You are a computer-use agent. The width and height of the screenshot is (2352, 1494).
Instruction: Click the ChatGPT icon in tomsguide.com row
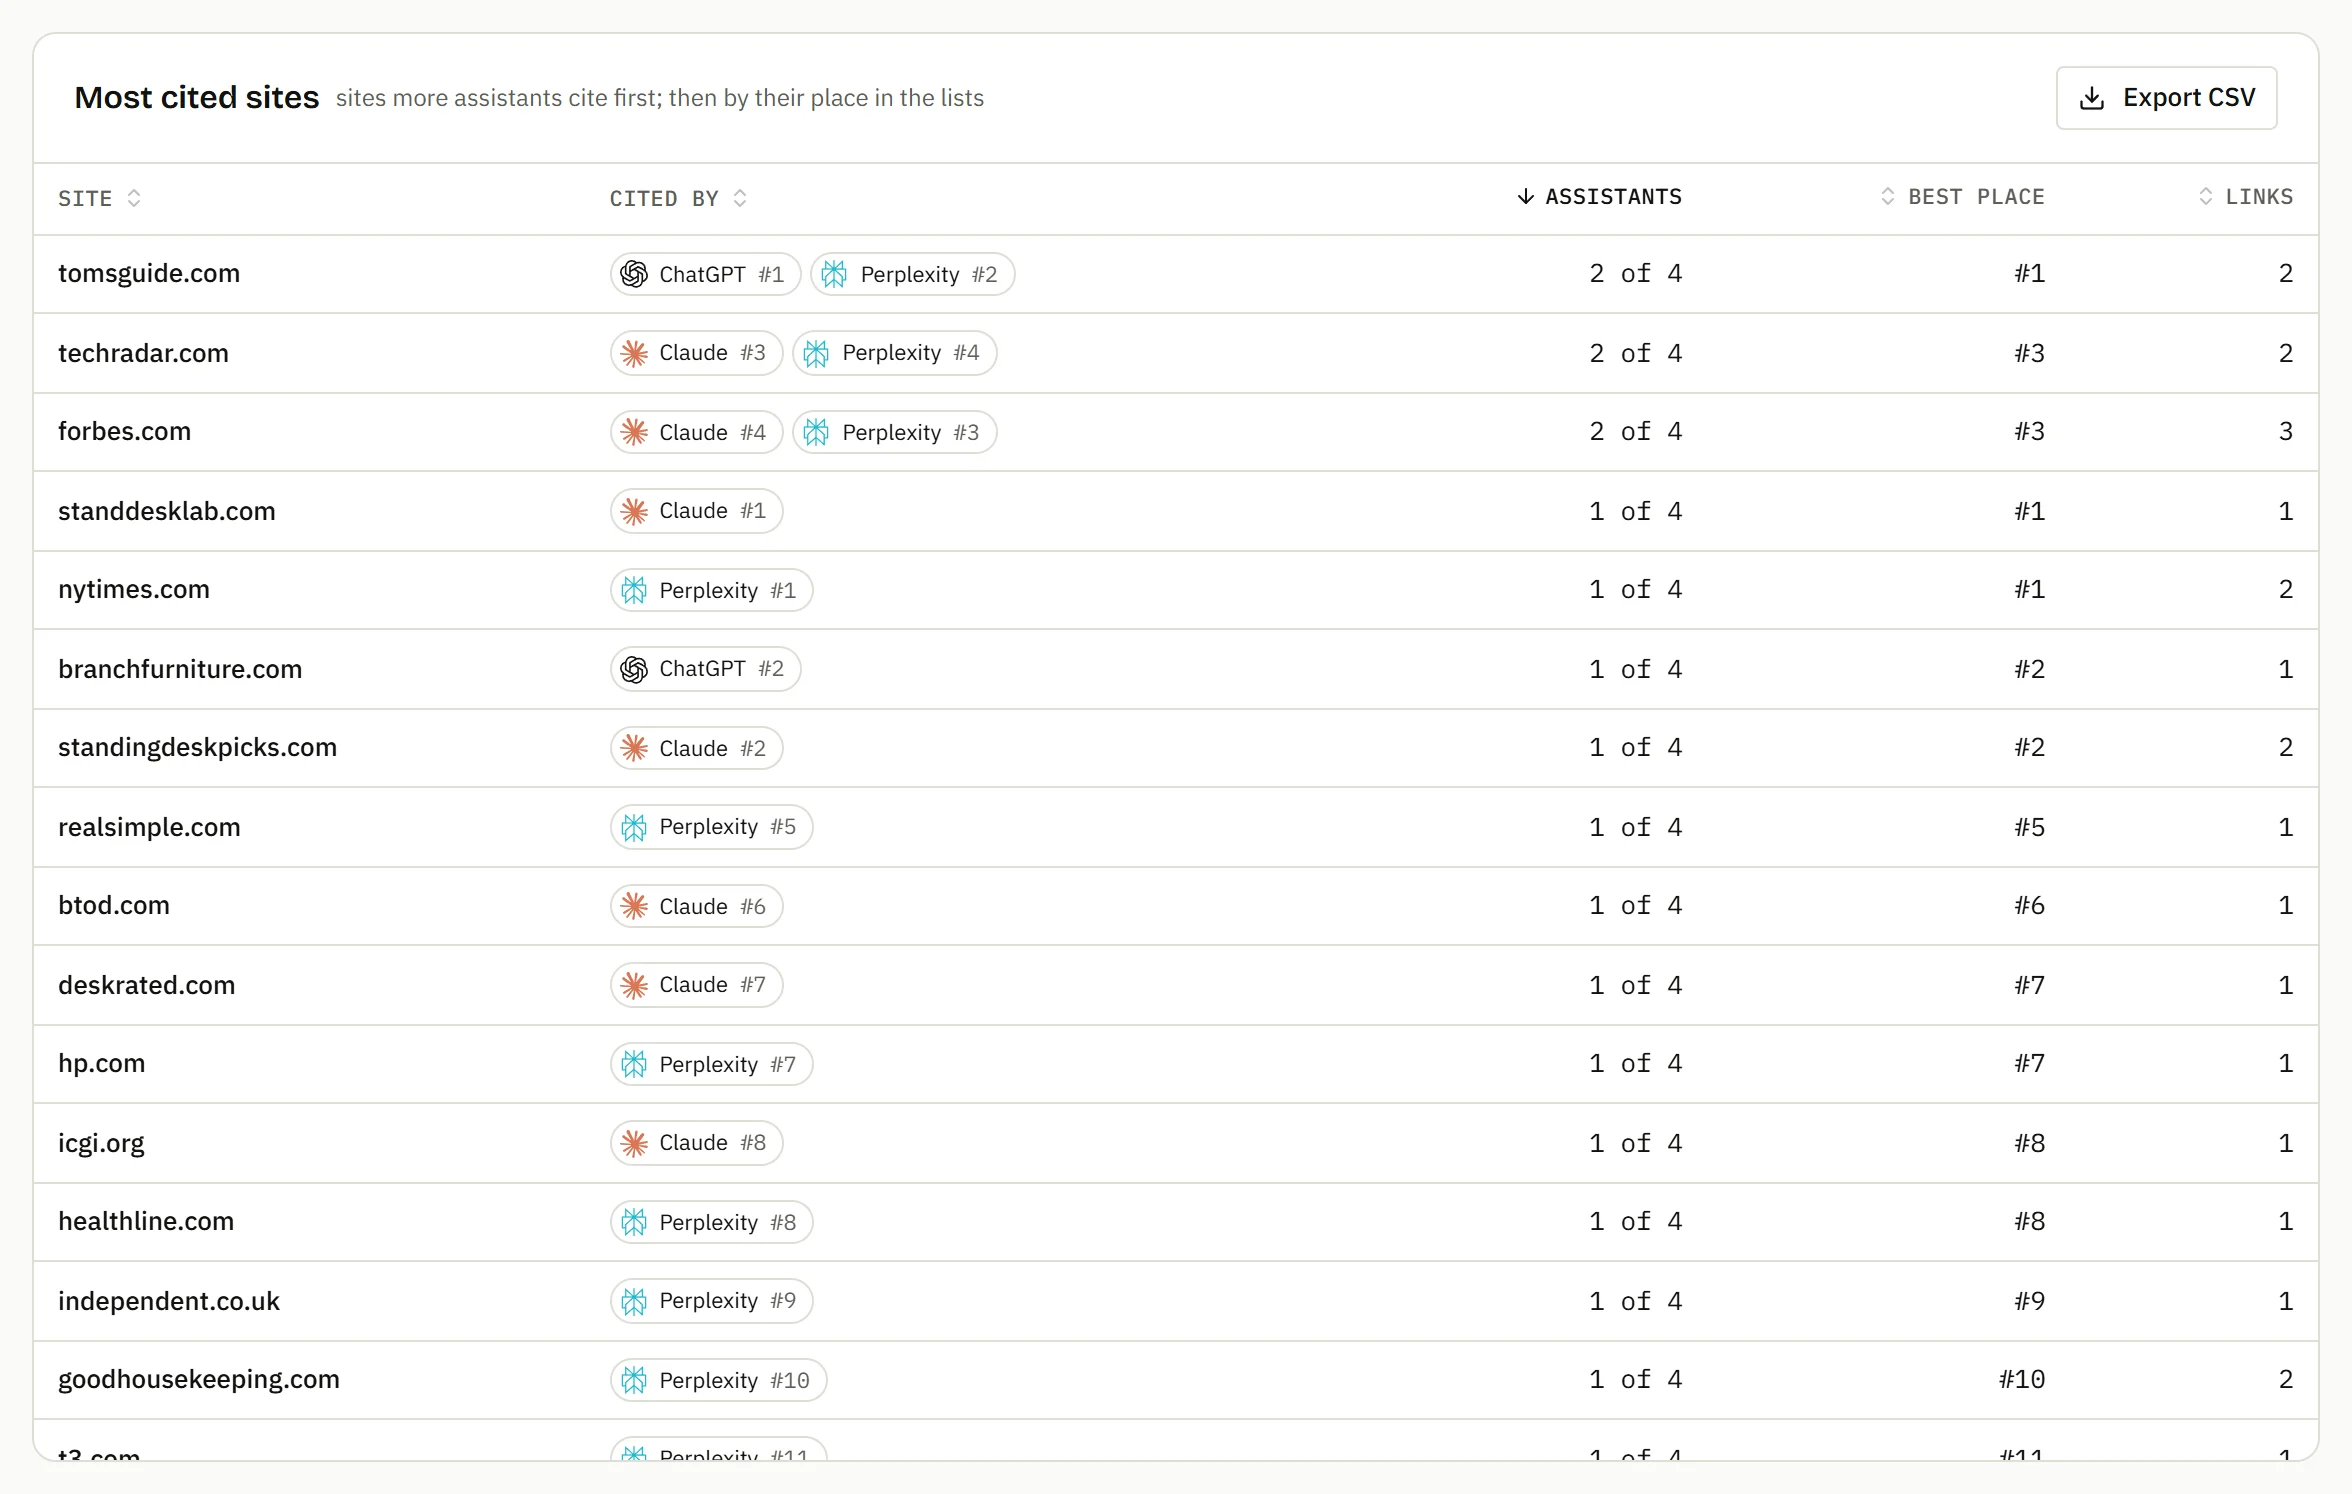634,274
